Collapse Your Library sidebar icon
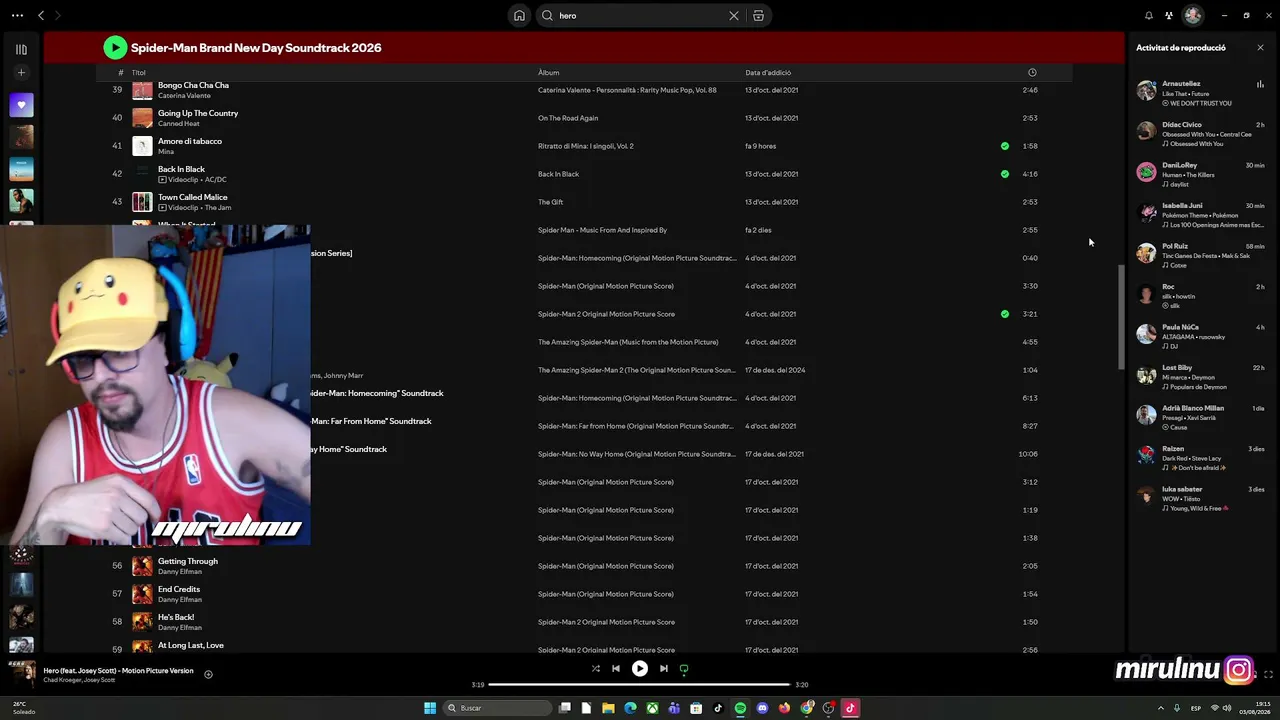Image resolution: width=1280 pixels, height=720 pixels. point(21,49)
